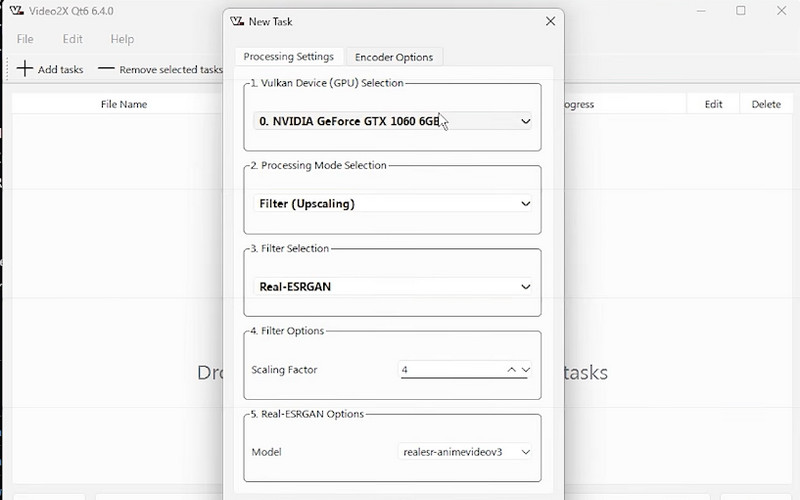Expand the Real-ESRGAN Model dropdown
Viewport: 800px width, 500px height.
click(465, 452)
